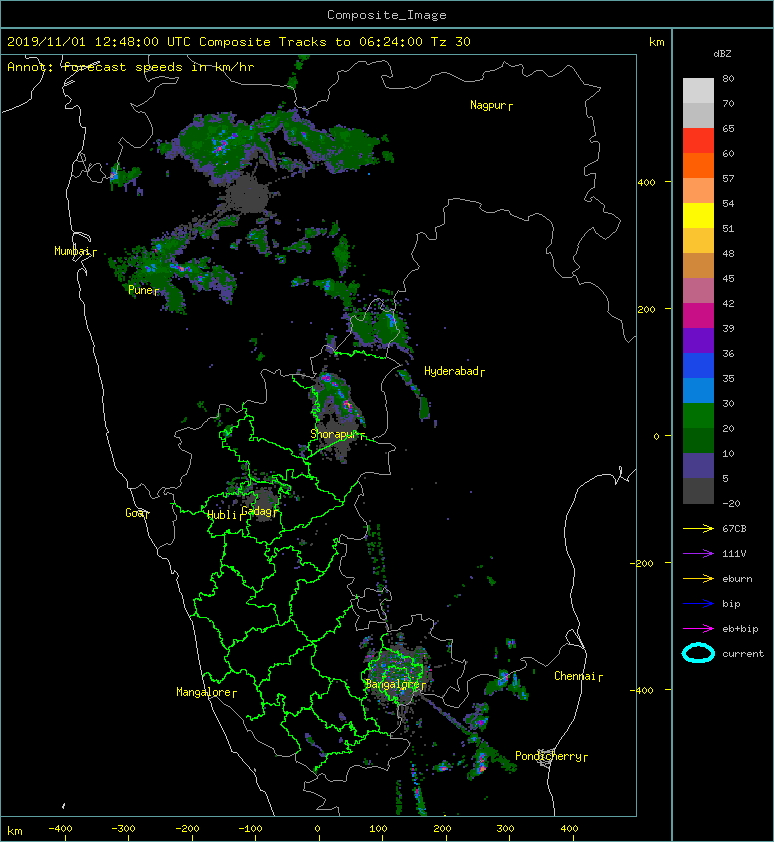
Task: Click the 67CB legend label
Action: (x=734, y=529)
